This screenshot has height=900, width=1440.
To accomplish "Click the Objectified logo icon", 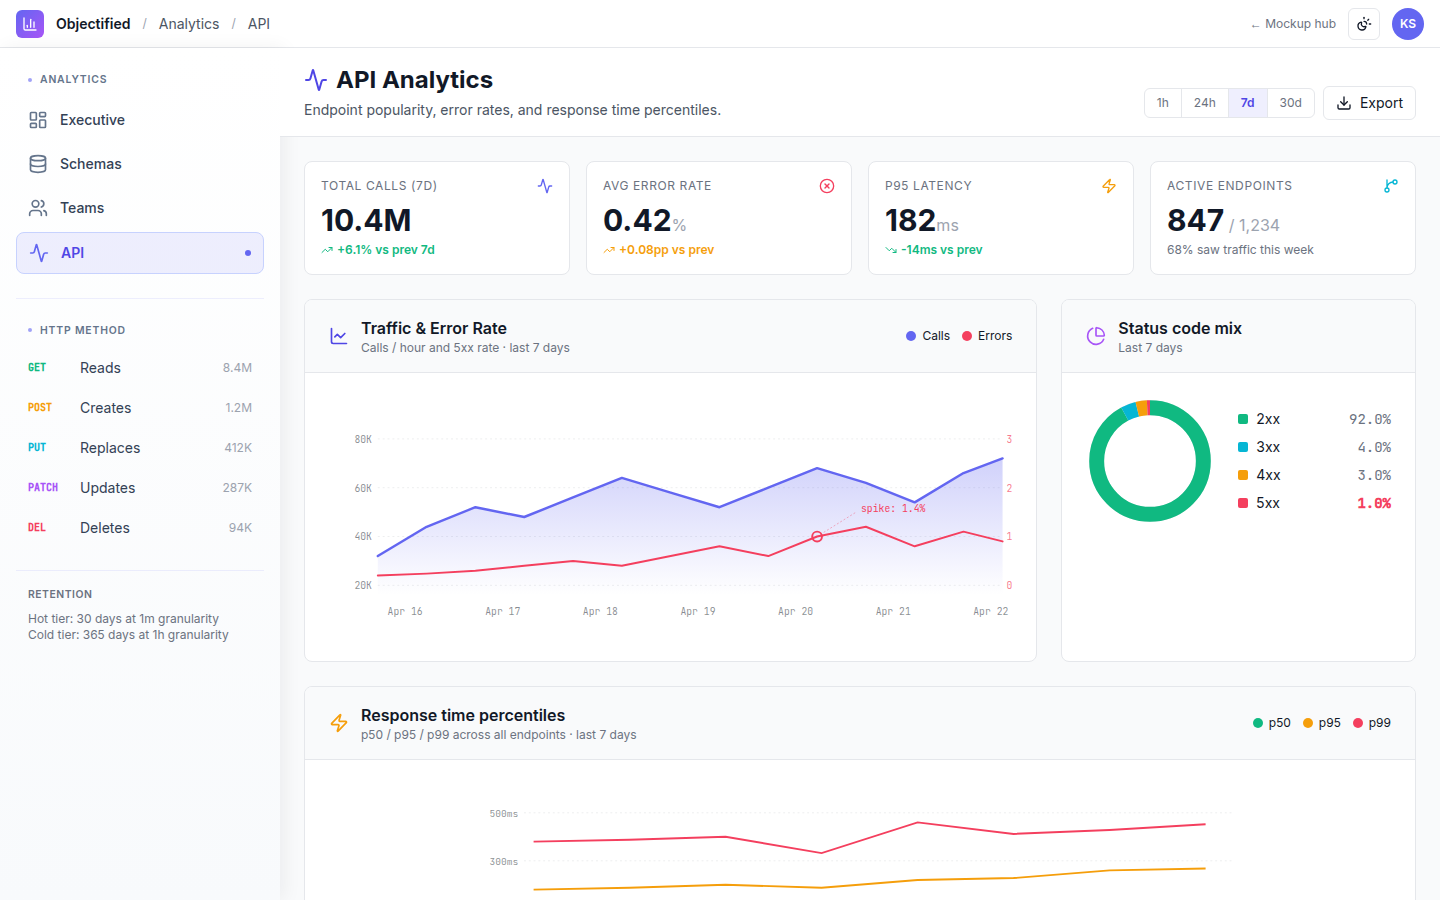I will [30, 23].
